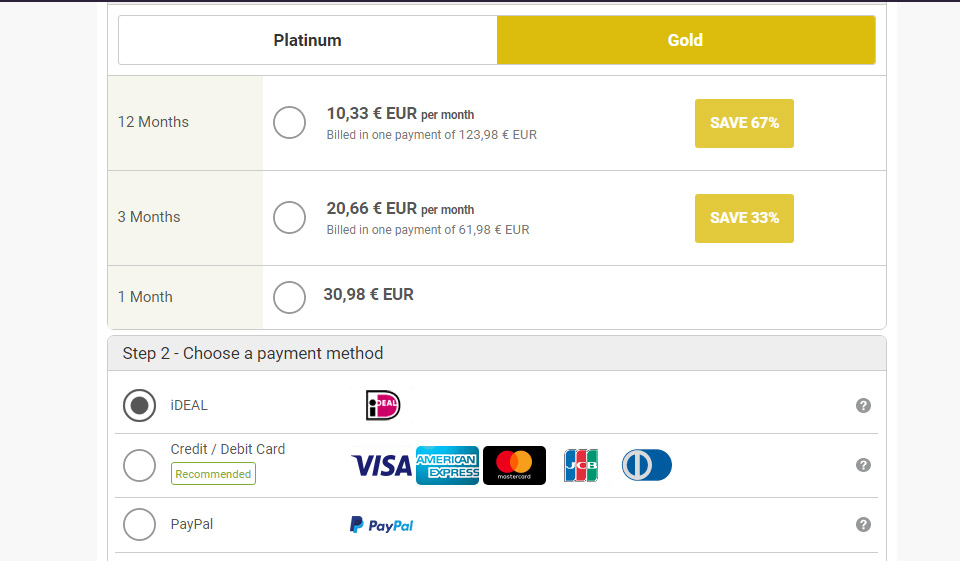The width and height of the screenshot is (960, 561).
Task: Click the SAVE 67% badge
Action: click(x=744, y=123)
